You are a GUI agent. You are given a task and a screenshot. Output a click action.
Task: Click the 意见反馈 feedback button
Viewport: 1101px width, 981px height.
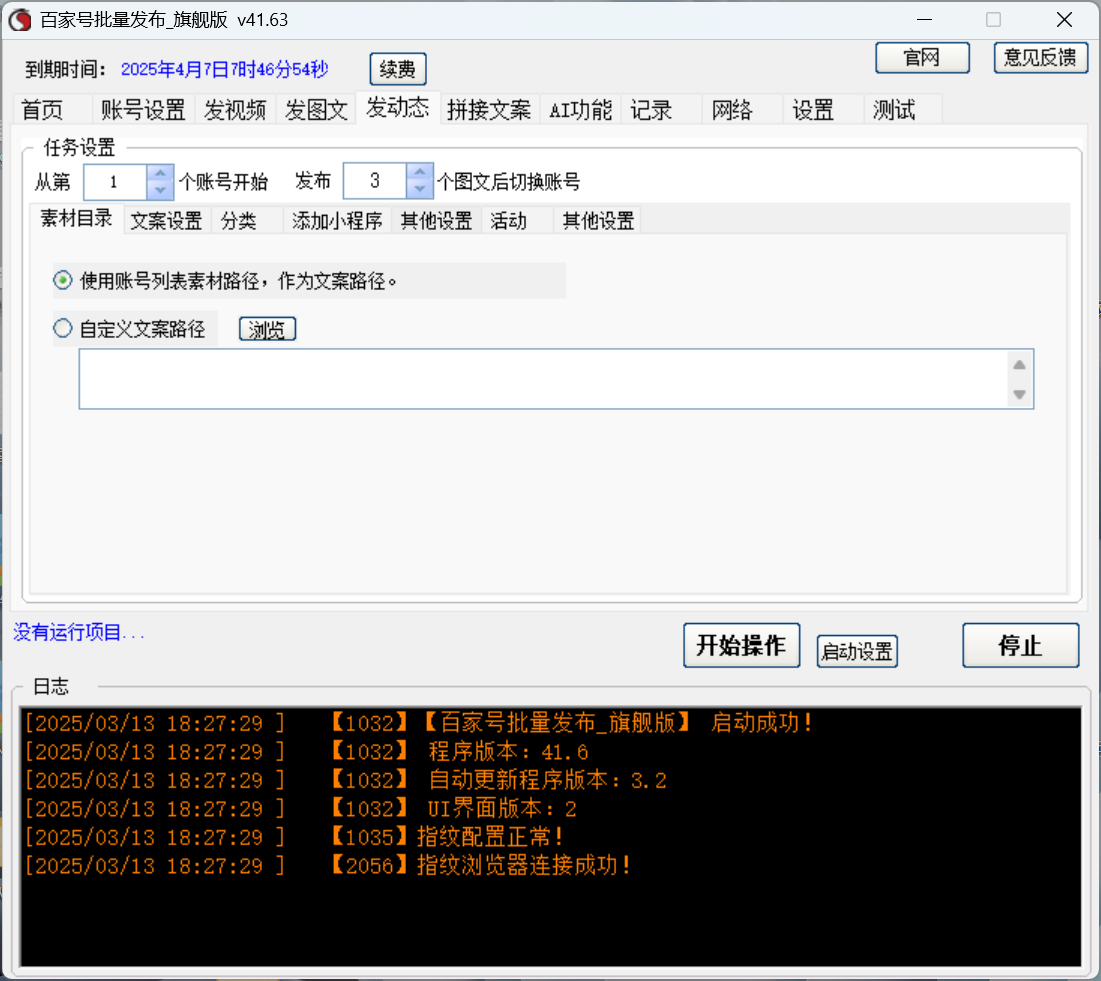click(x=1040, y=58)
